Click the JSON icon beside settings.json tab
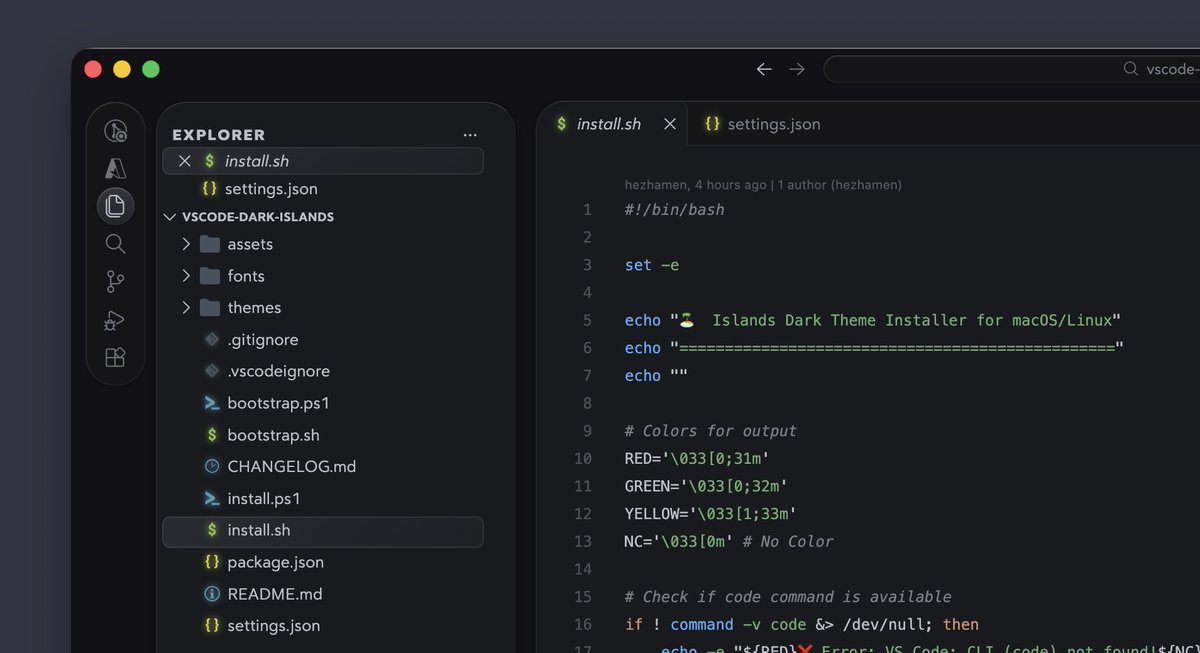The width and height of the screenshot is (1200, 653). [712, 124]
